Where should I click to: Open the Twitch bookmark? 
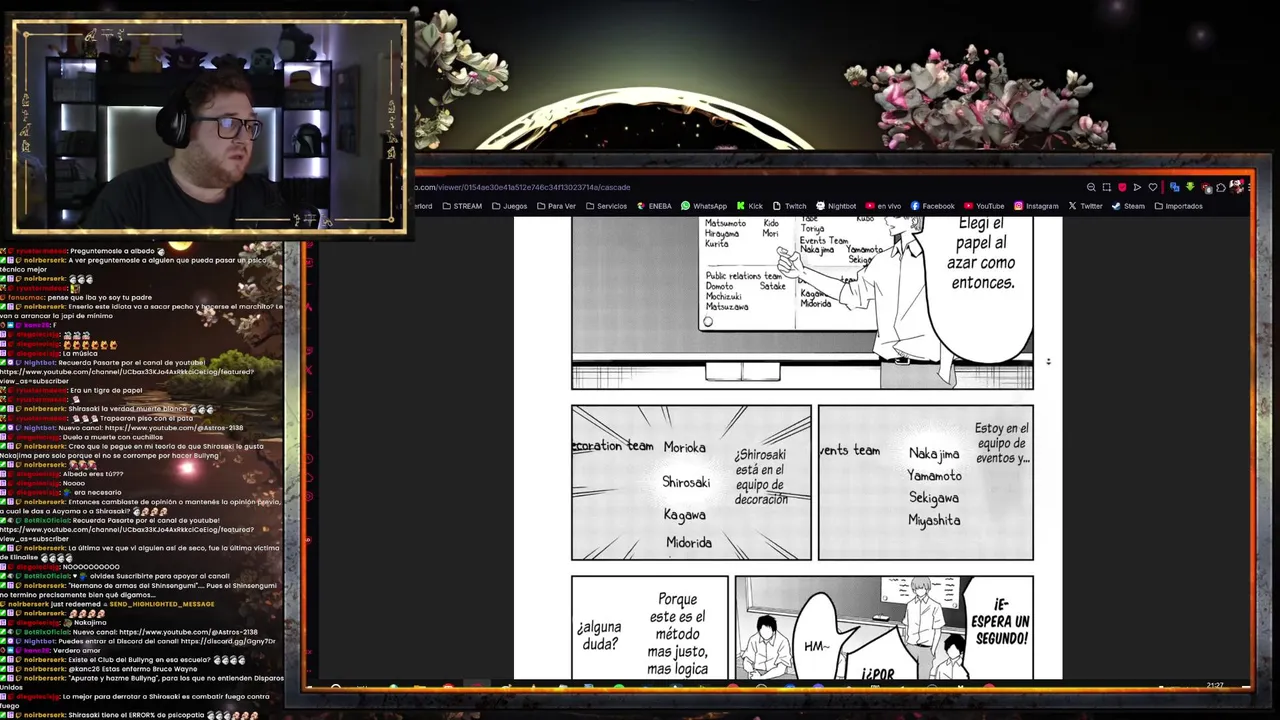click(789, 206)
